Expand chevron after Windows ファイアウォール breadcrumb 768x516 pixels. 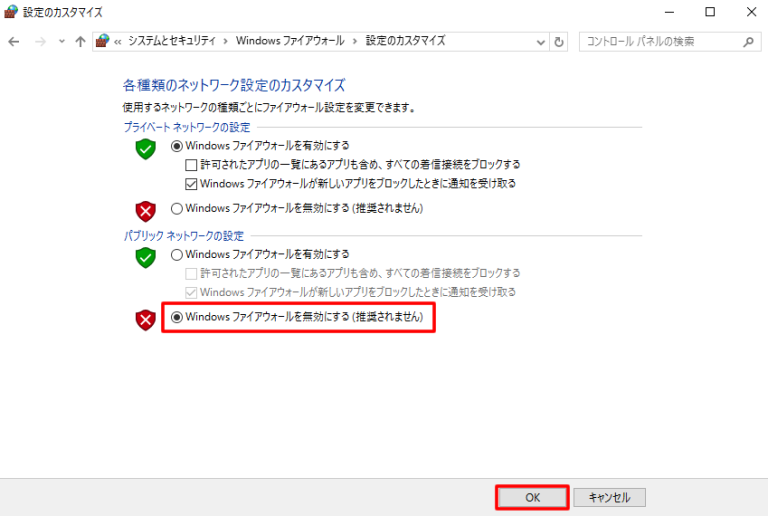point(355,42)
